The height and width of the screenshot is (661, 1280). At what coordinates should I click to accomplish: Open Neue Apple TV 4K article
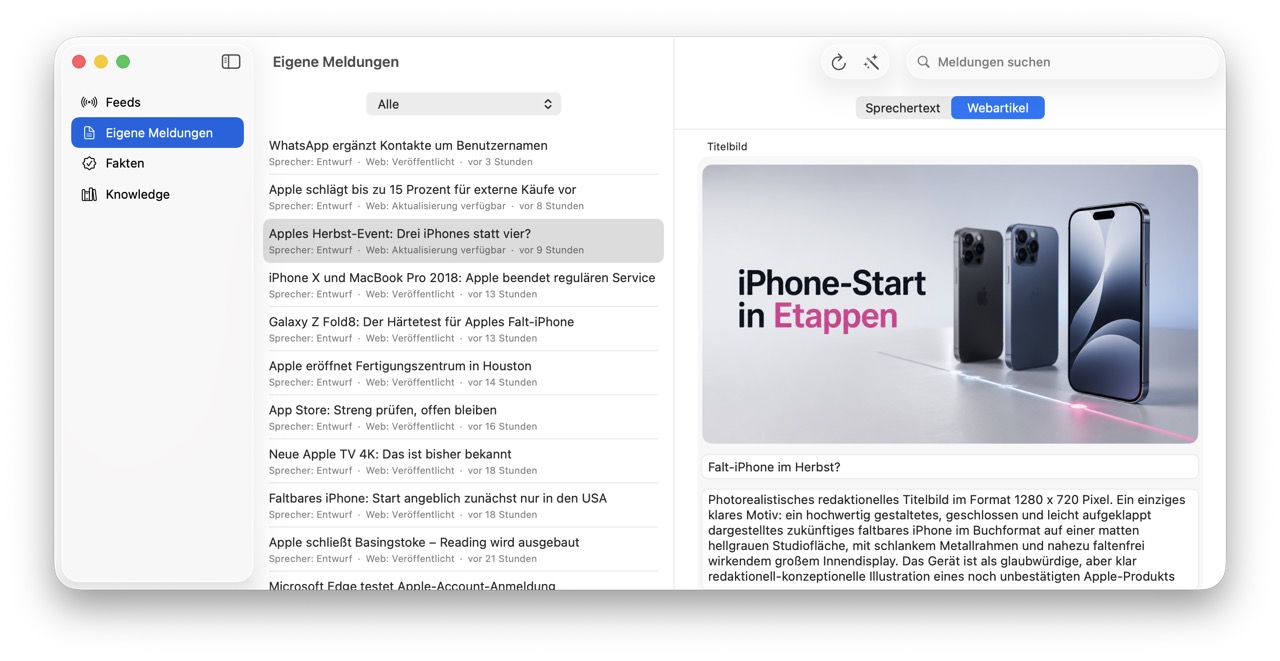[x=463, y=461]
